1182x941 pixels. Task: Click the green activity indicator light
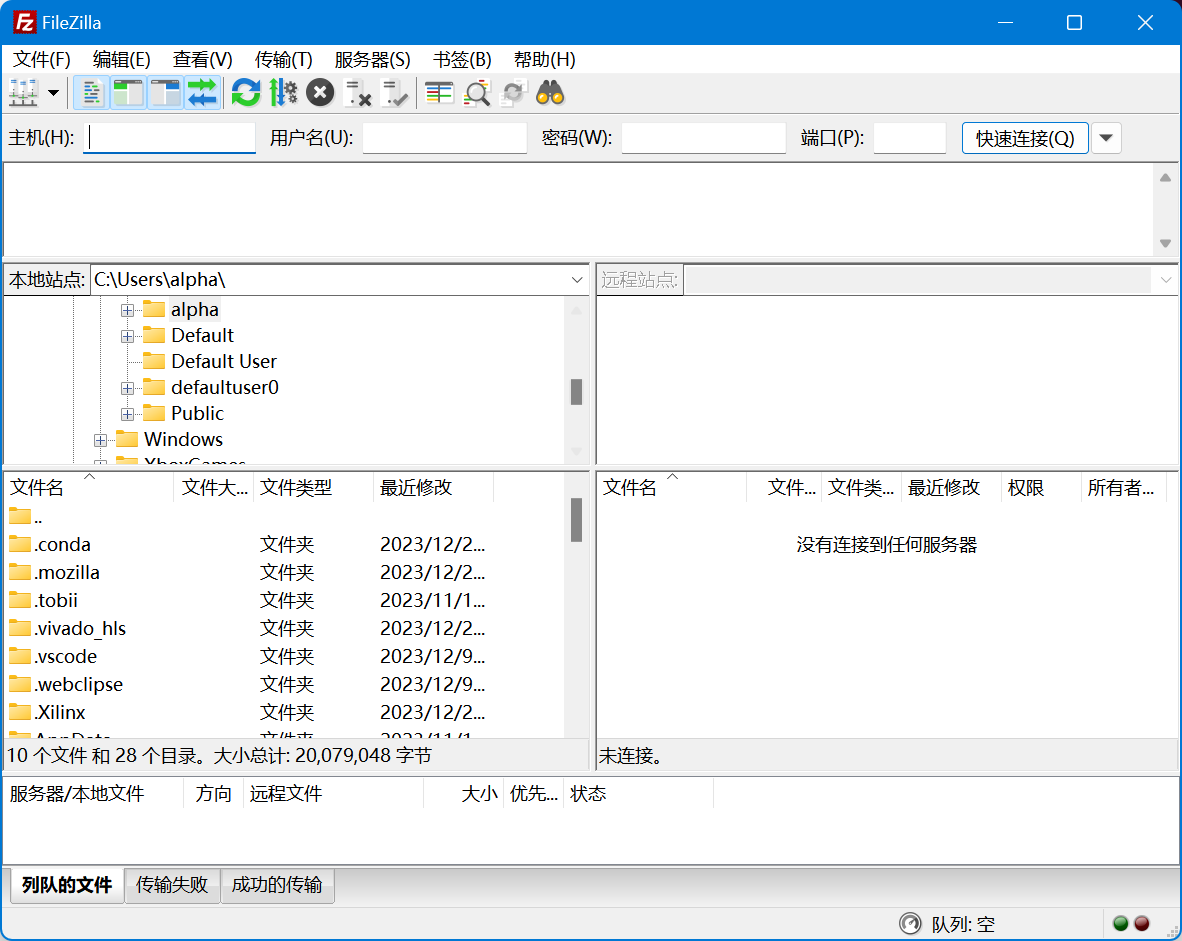(1120, 924)
